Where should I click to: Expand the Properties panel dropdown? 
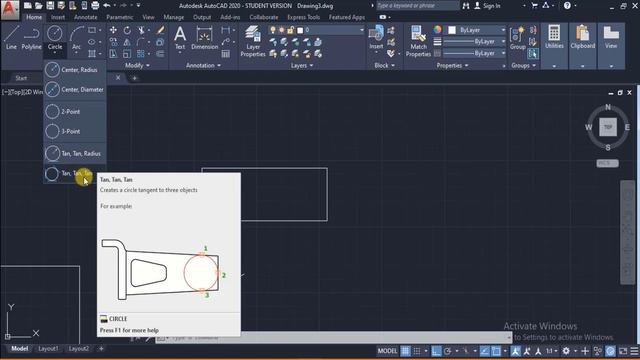452,65
